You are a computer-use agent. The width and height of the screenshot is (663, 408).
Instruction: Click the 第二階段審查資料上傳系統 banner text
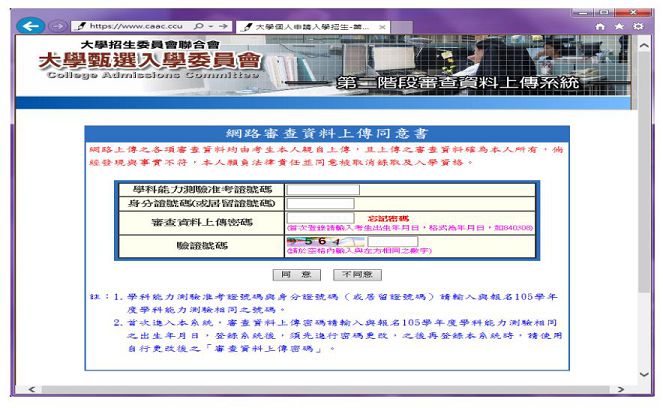click(458, 82)
